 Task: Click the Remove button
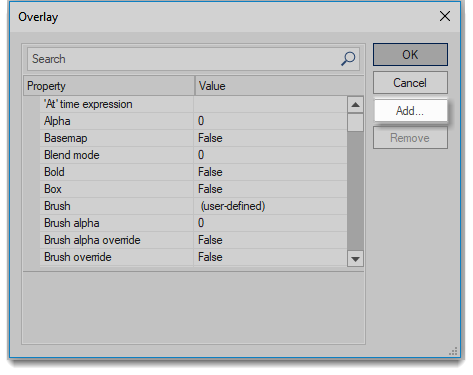coord(410,138)
